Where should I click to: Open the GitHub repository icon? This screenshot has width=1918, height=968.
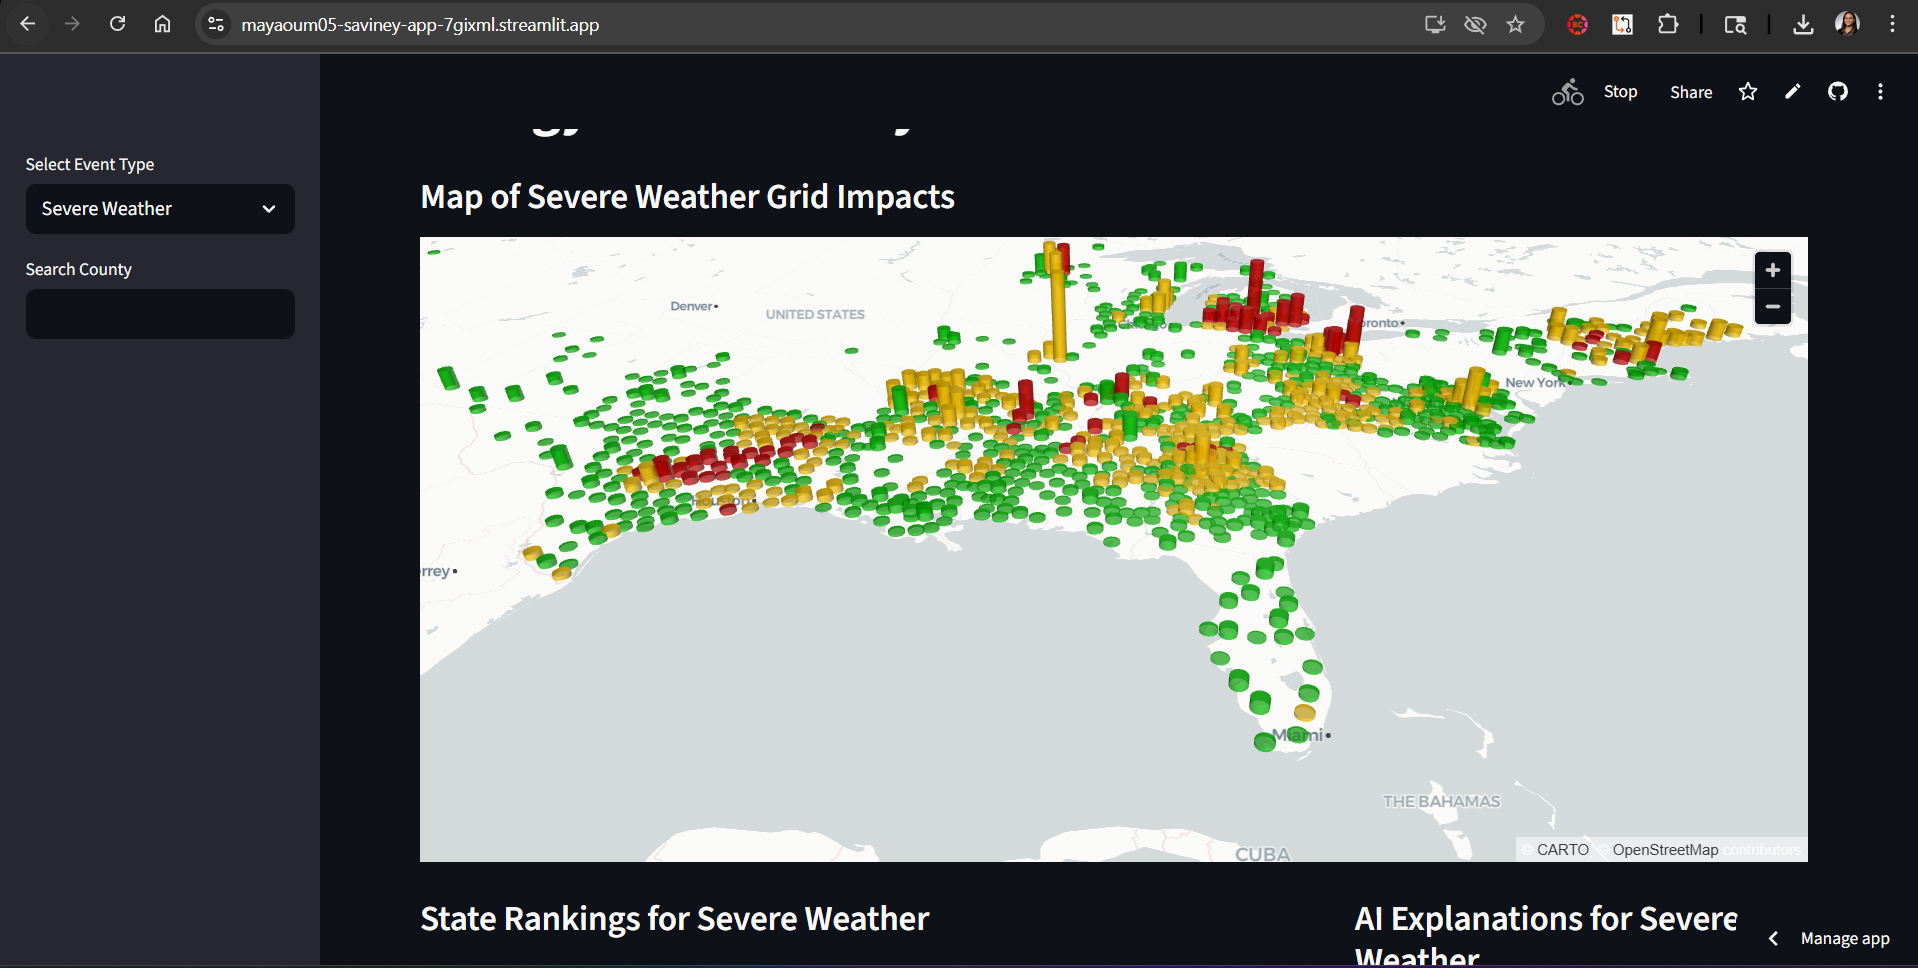1838,92
